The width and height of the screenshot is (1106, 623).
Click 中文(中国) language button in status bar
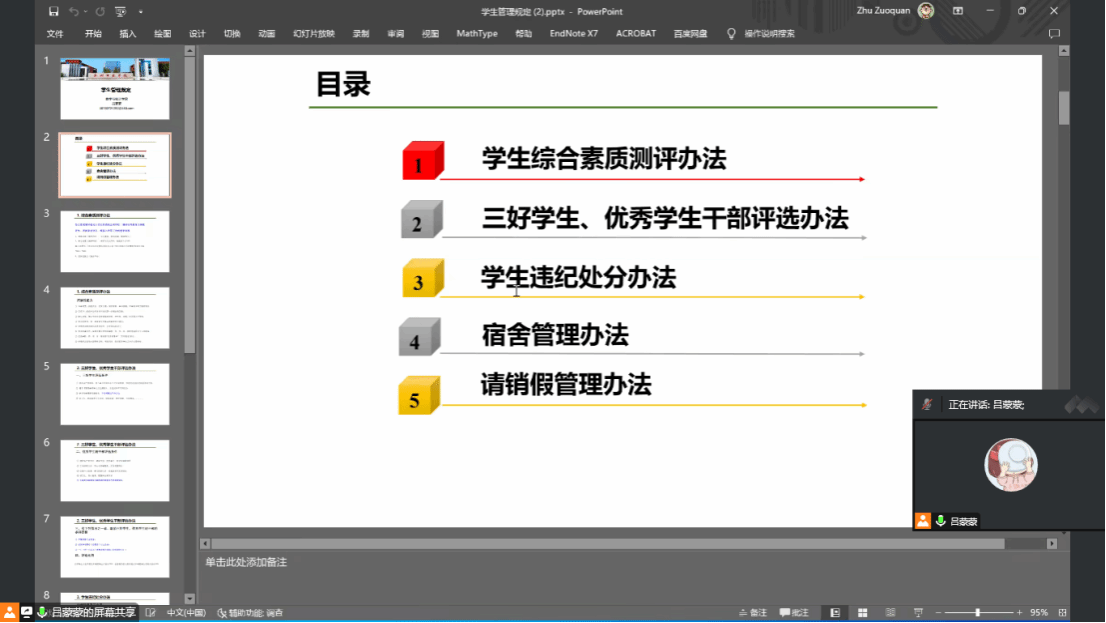[186, 612]
